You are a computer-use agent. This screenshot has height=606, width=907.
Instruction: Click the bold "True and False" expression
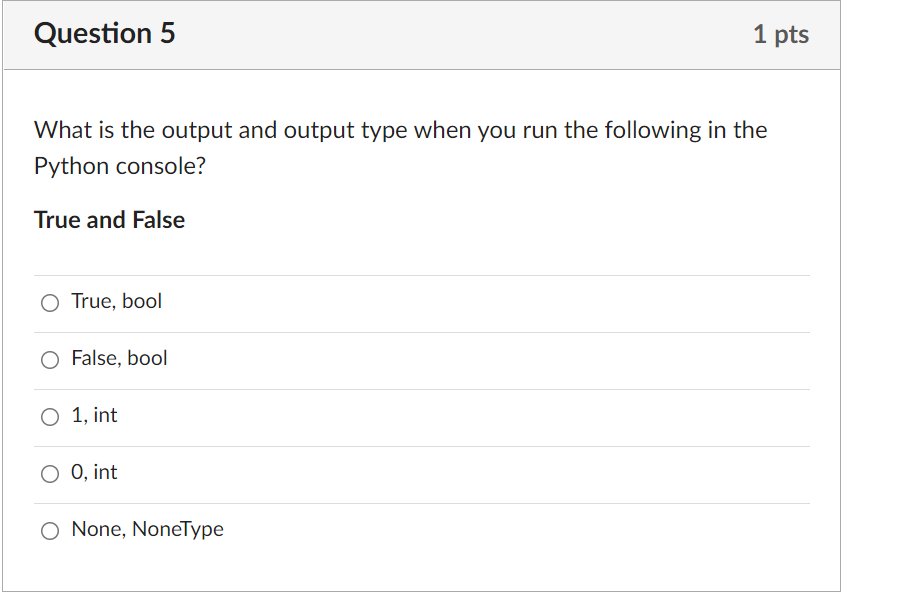point(109,220)
